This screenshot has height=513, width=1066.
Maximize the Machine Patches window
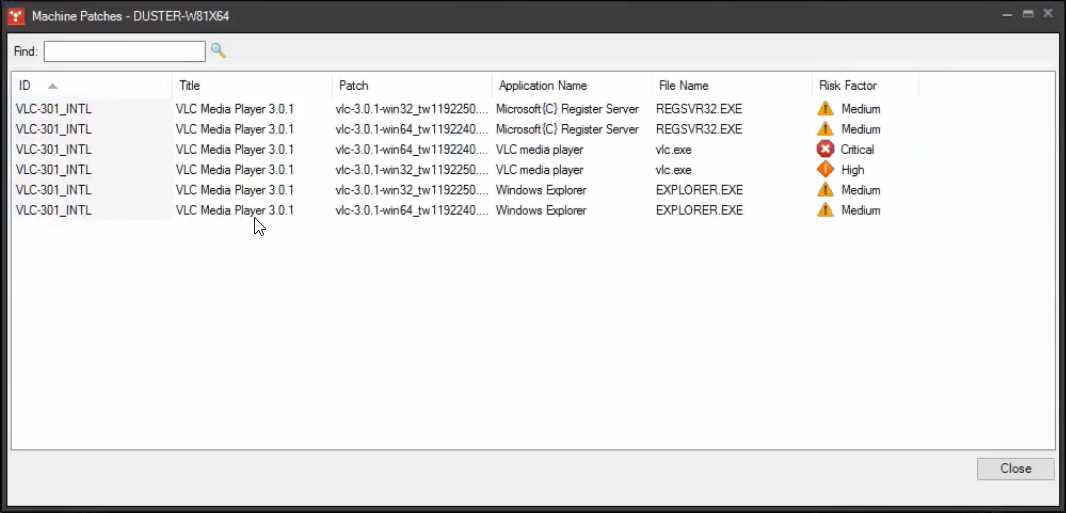pos(1027,14)
